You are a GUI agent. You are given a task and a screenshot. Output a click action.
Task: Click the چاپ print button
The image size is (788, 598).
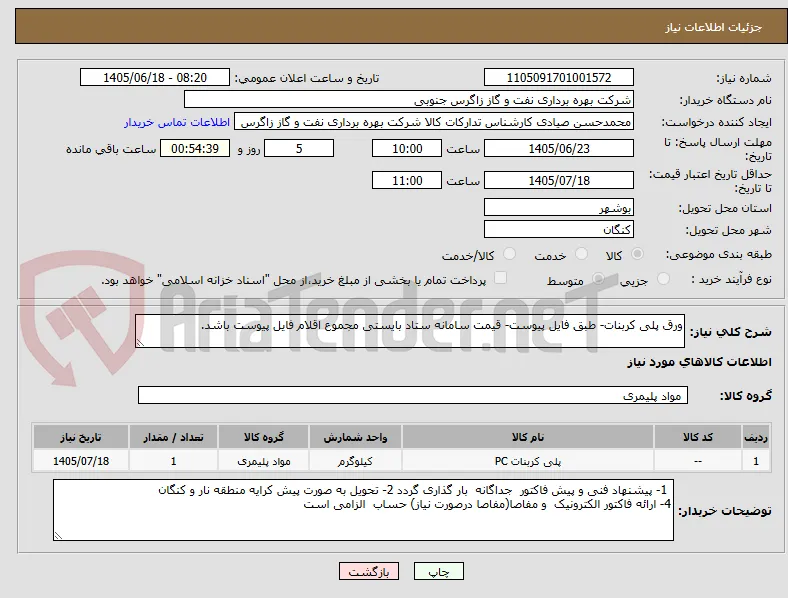coord(439,571)
